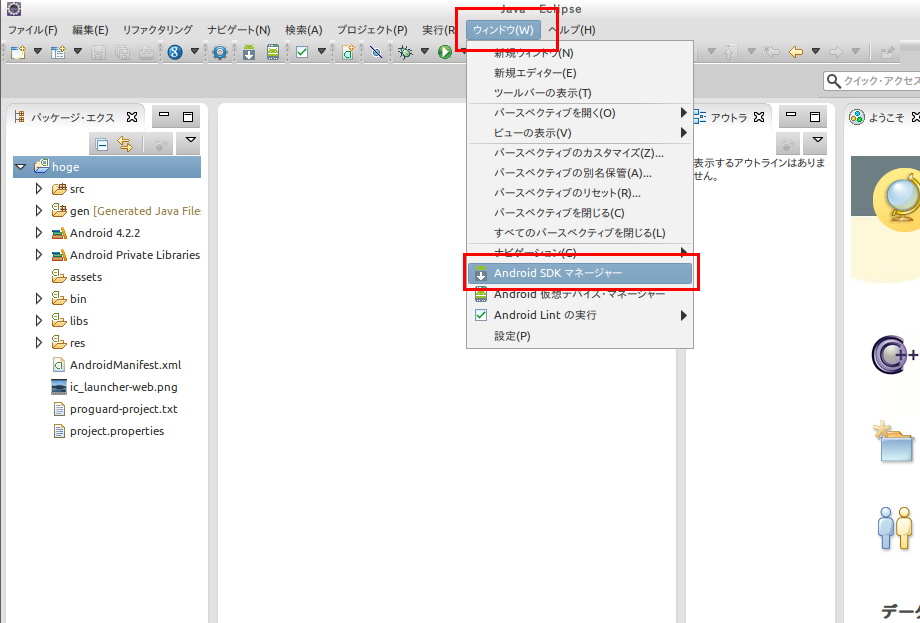Choose パースペクティブの別名保管(A)... item
920x623 pixels.
pos(580,173)
